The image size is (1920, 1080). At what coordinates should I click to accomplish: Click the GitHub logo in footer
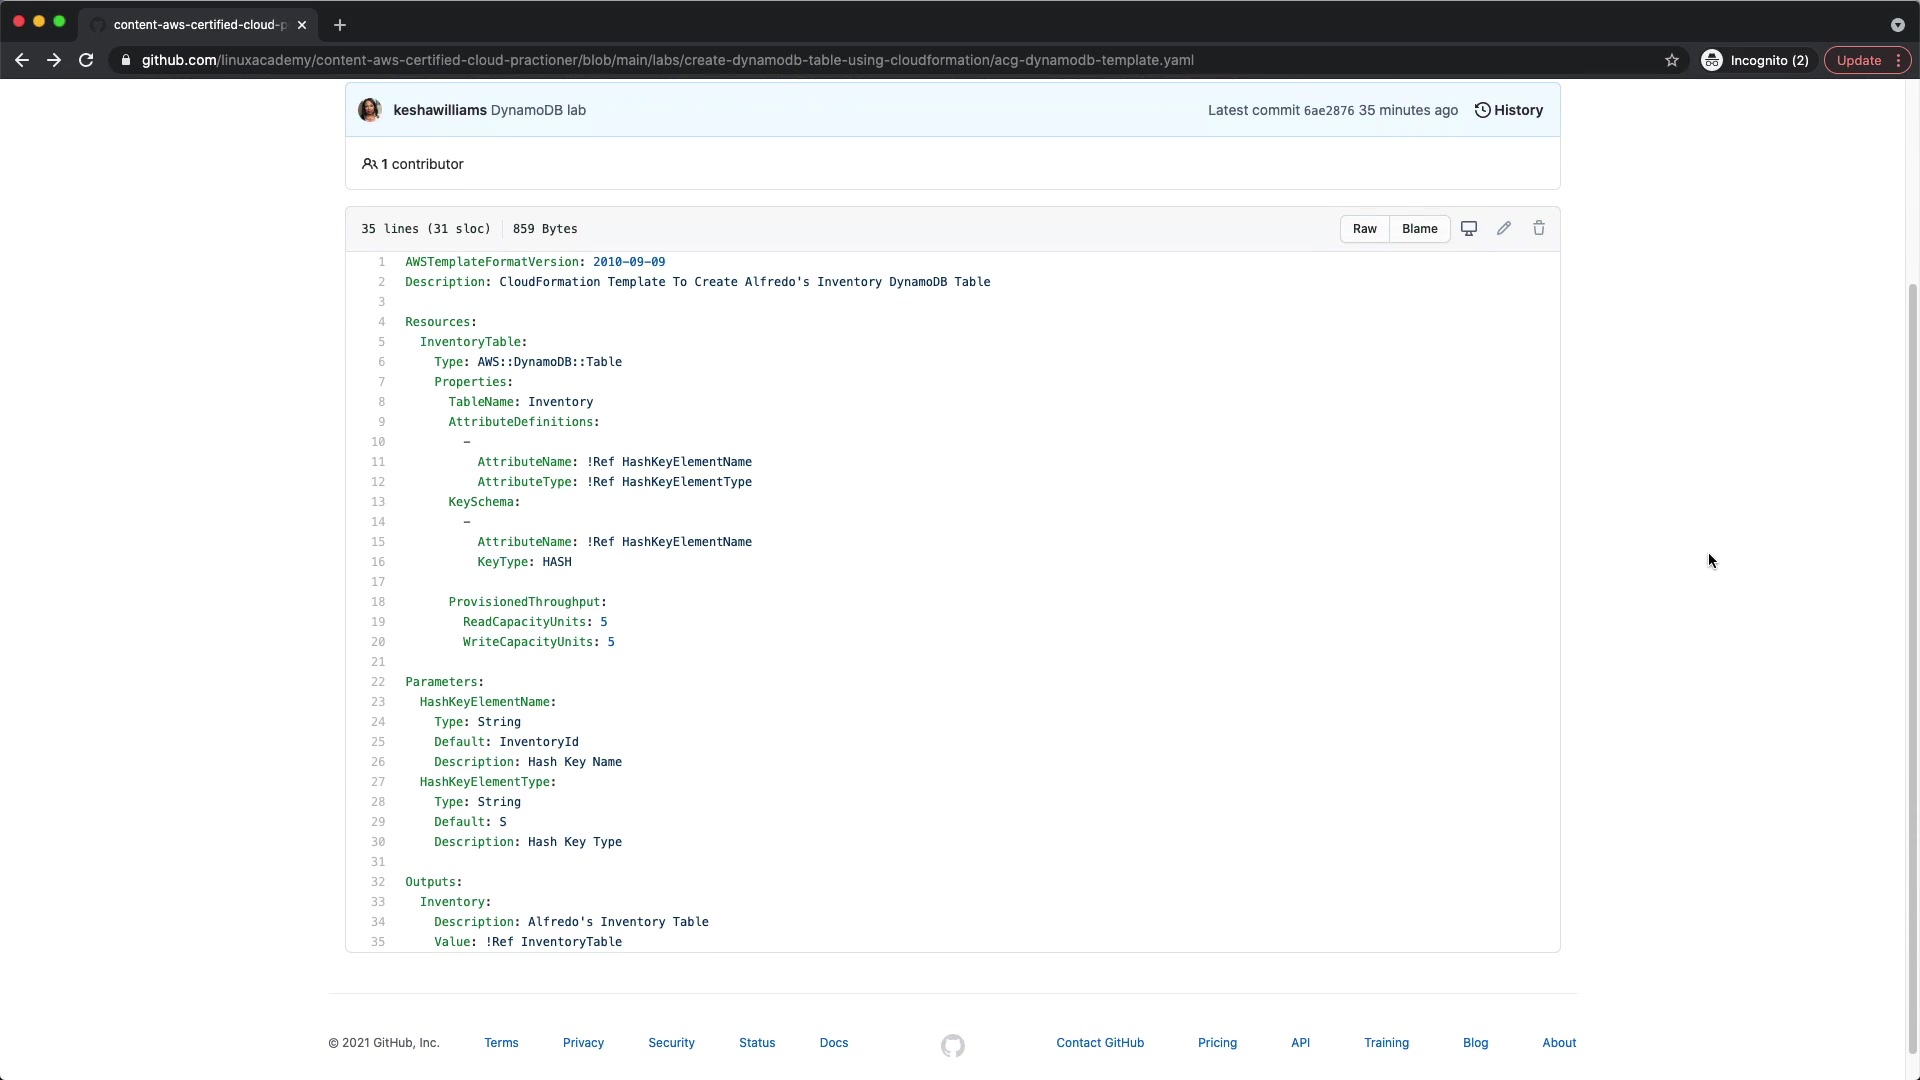[x=952, y=1046]
